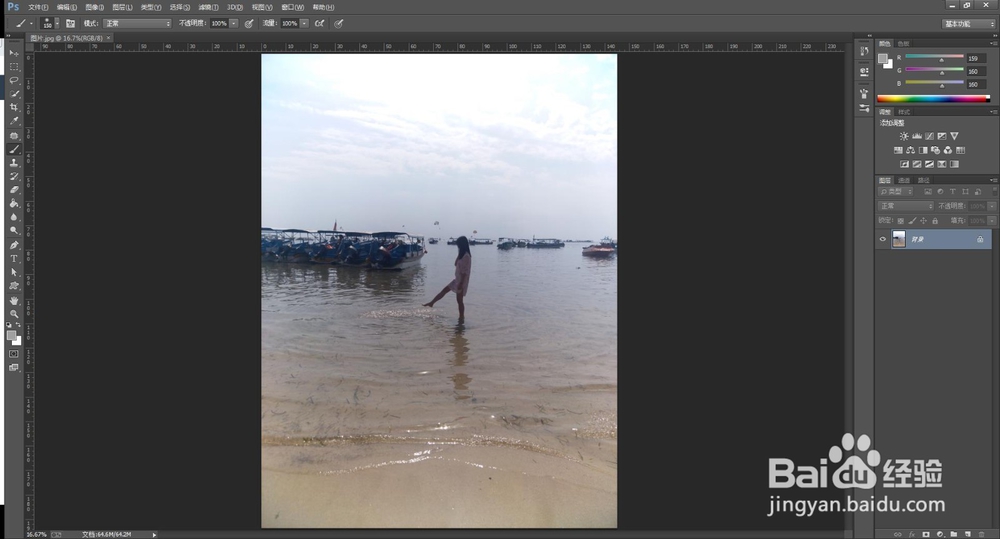Click the foreground color swatch in toolbox
Viewport: 1000px width, 539px height.
click(11, 335)
